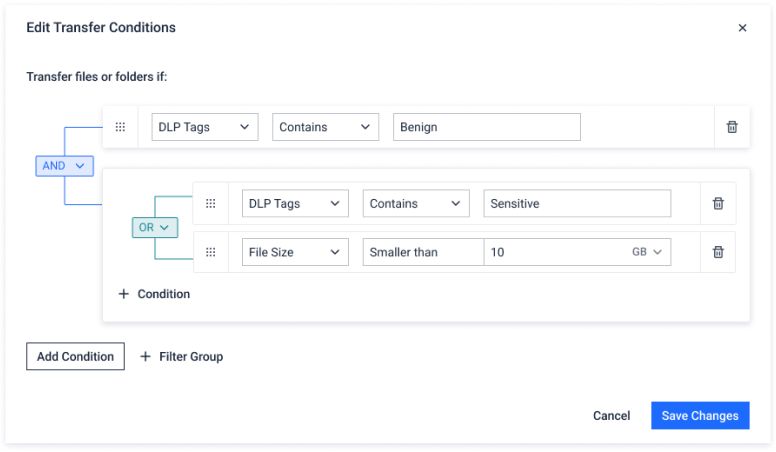Open Contains operator dropdown for Benign row

point(325,127)
